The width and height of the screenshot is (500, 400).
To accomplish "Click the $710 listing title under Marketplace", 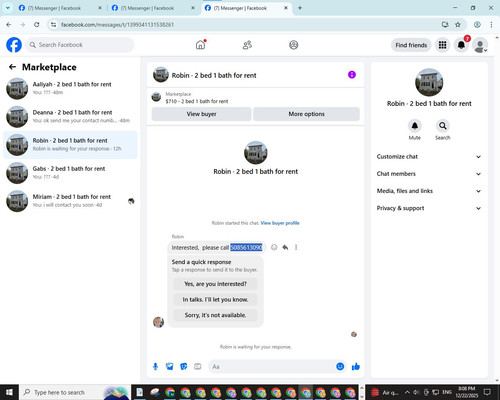I will coord(197,101).
